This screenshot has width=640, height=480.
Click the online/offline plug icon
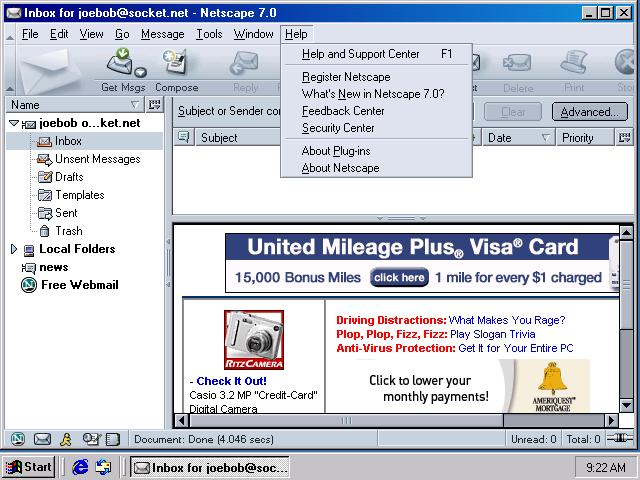619,438
